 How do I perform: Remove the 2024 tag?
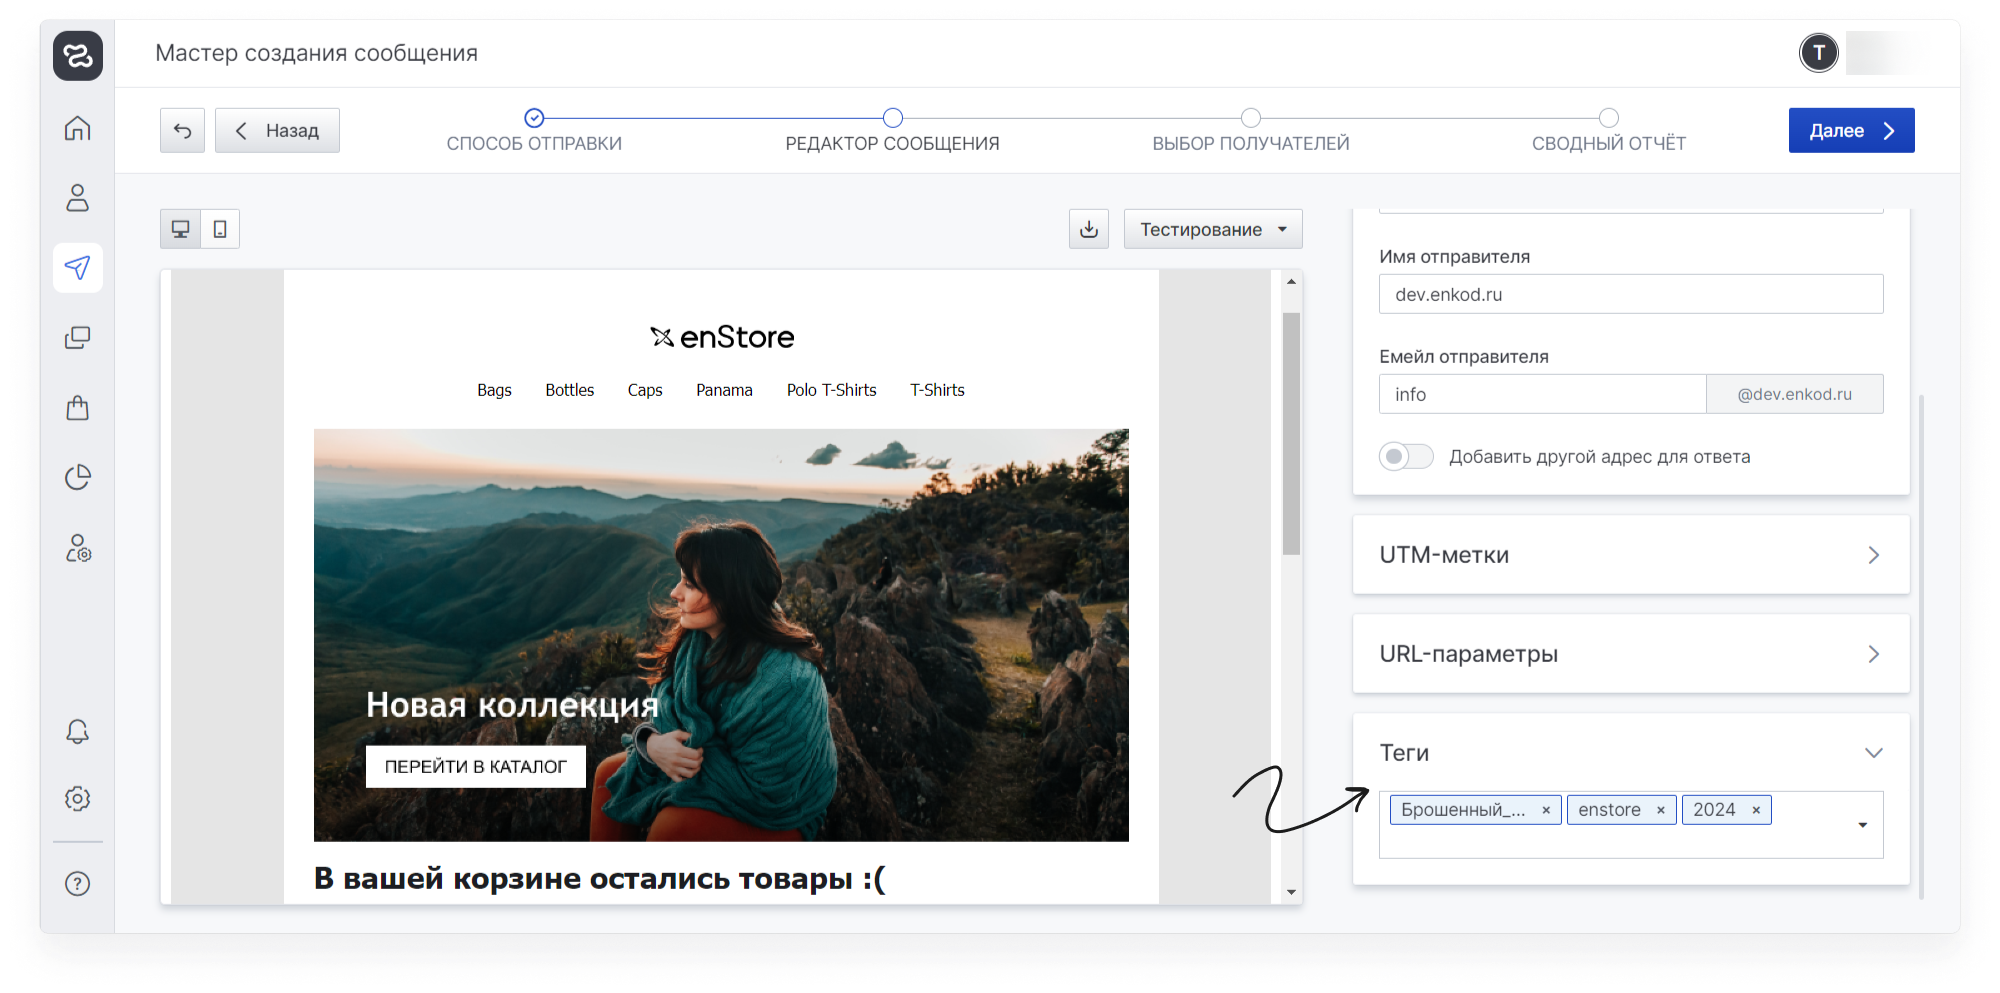(x=1756, y=810)
